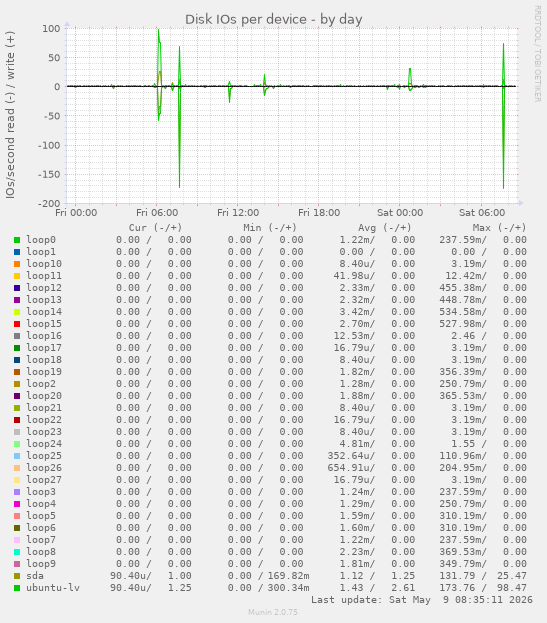Click the 'loop16' legend label

pyautogui.click(x=44, y=336)
